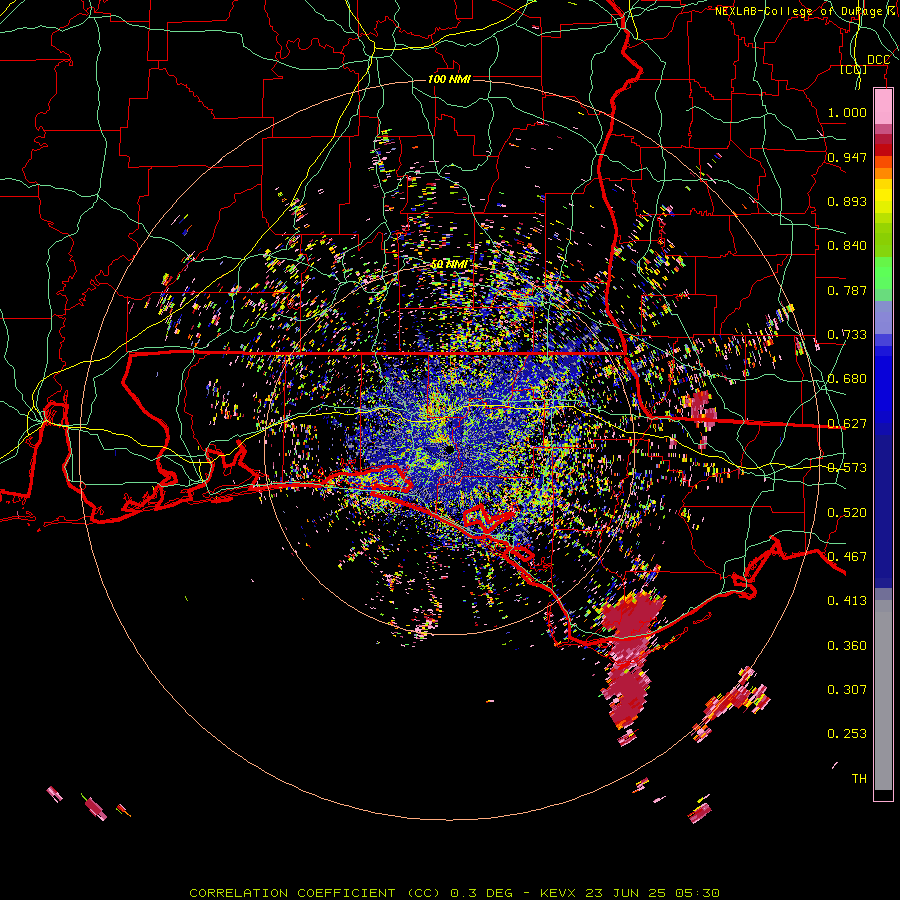Select the 0.947 legend value

pos(847,157)
